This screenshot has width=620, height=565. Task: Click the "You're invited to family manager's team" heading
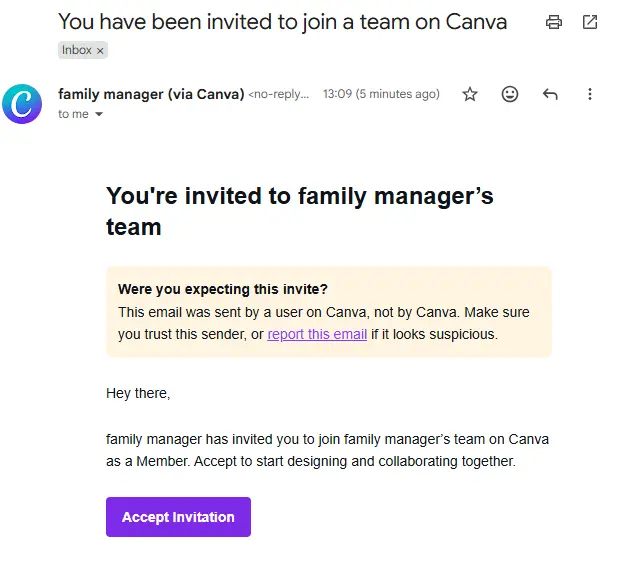[299, 211]
